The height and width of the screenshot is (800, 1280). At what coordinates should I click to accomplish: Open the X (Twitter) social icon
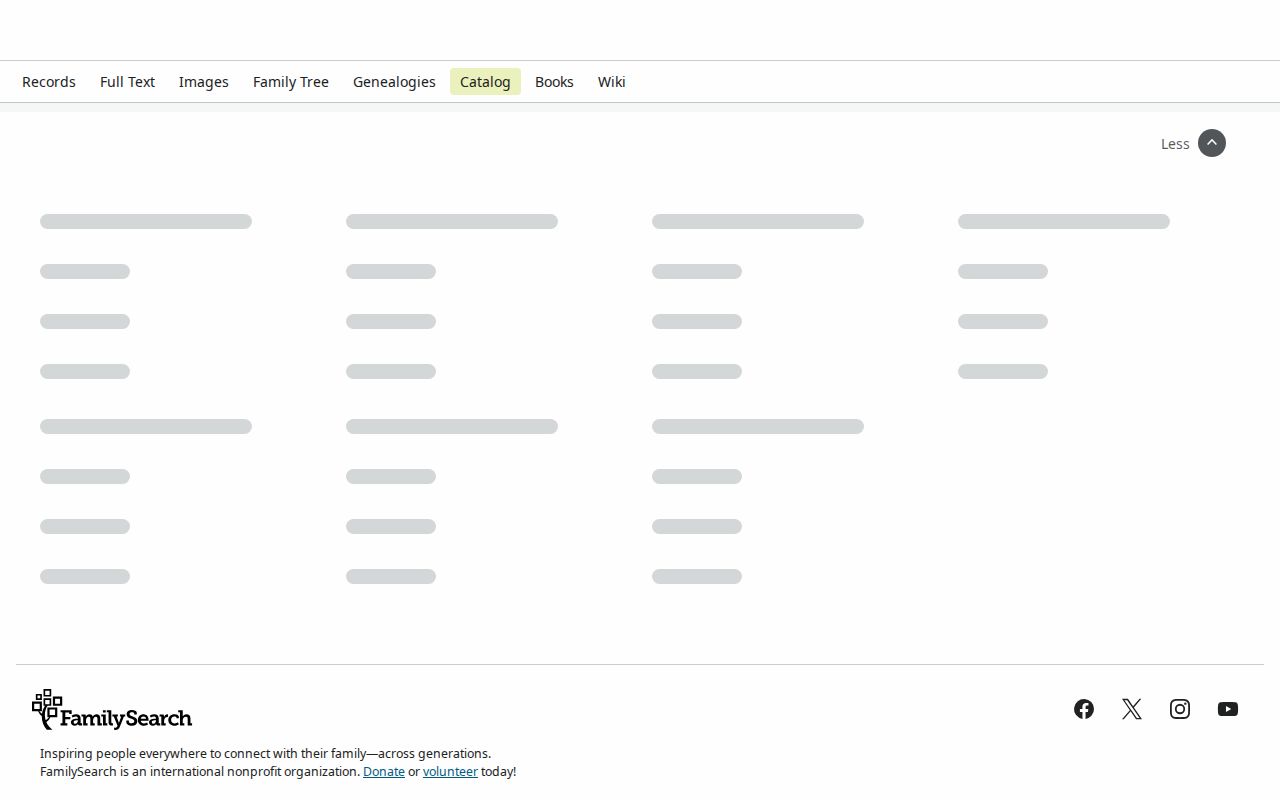pos(1132,709)
